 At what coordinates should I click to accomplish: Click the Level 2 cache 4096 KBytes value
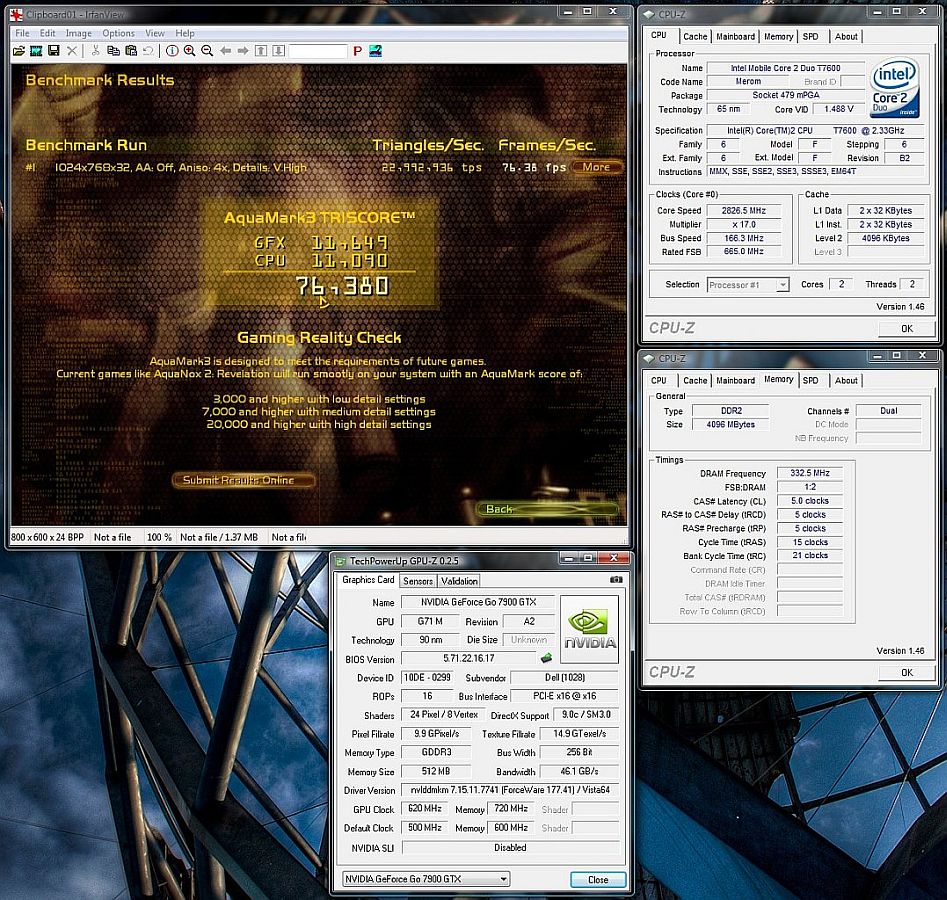886,238
